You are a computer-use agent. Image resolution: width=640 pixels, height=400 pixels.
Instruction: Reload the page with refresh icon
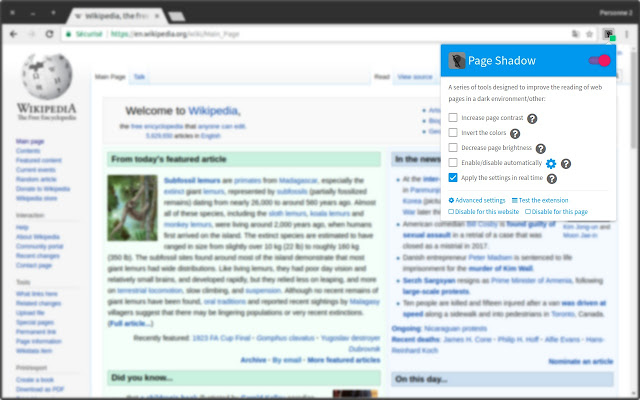(x=49, y=34)
